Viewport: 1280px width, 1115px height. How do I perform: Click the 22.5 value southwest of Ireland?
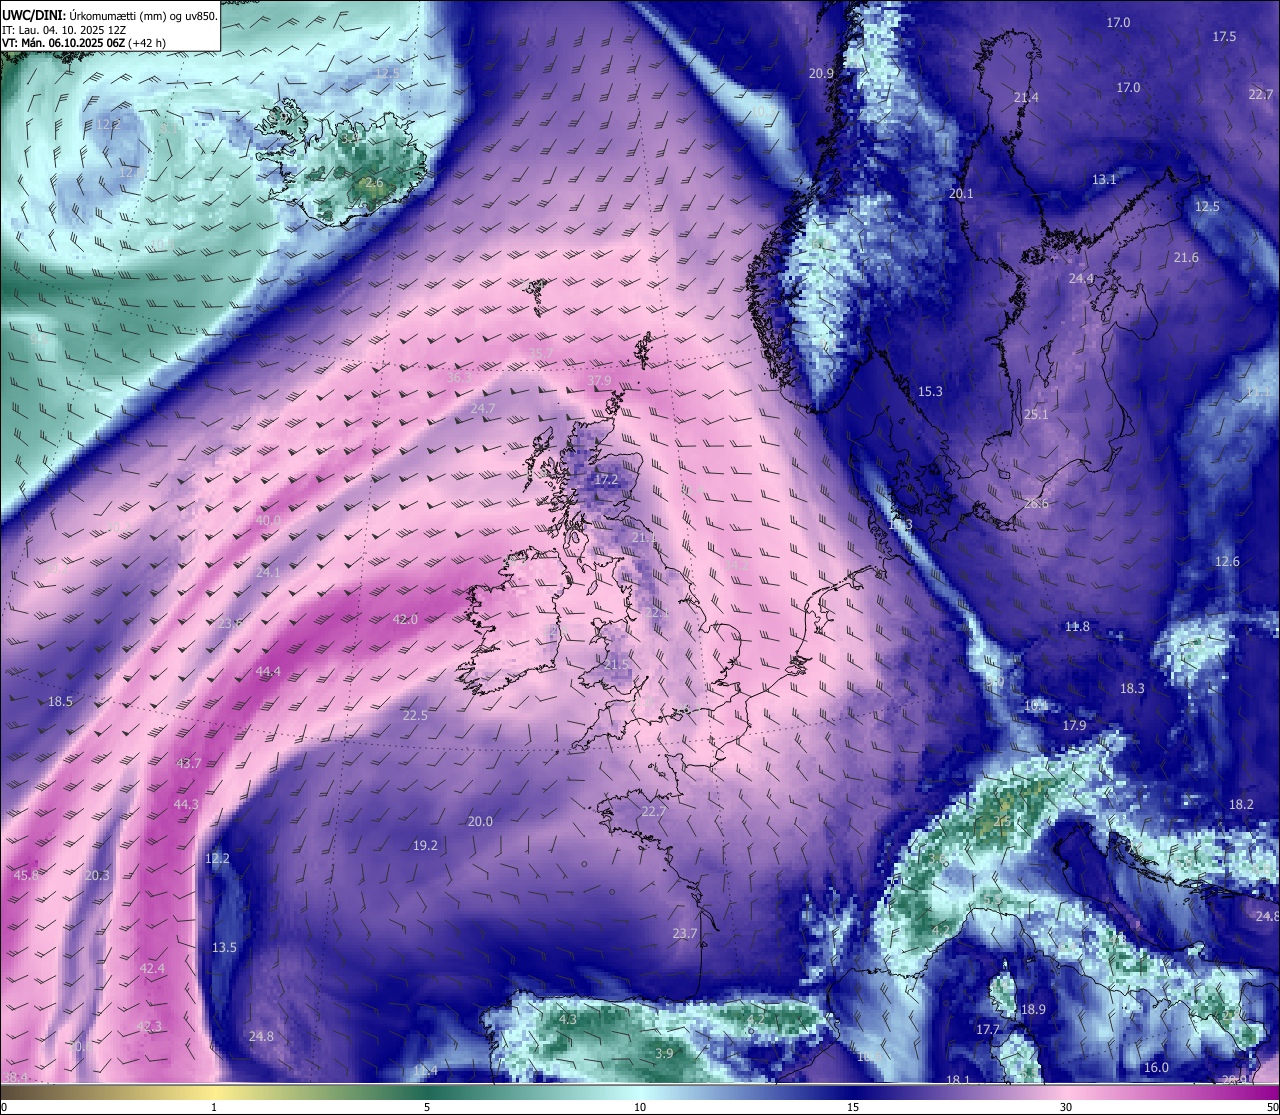(415, 715)
